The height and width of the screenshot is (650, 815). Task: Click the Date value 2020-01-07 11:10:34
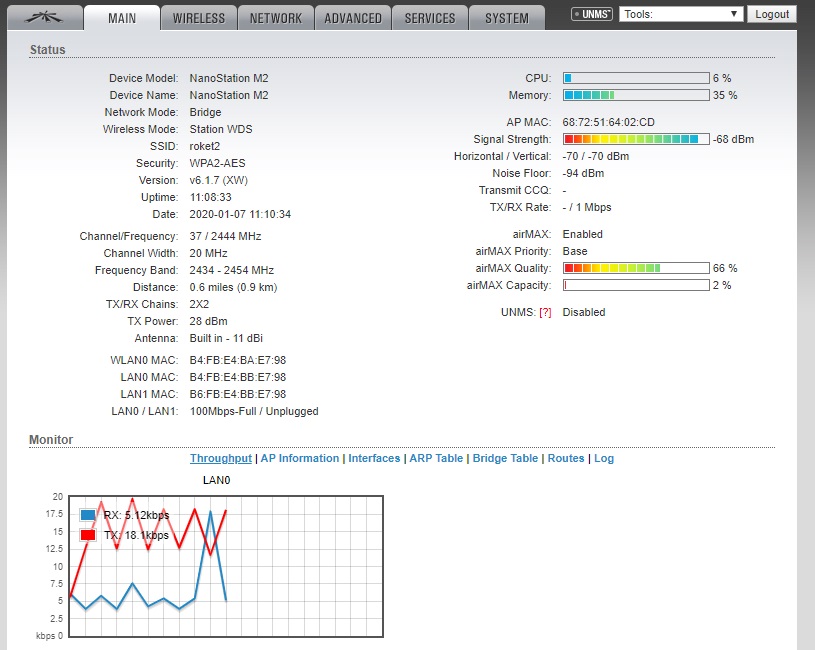tap(240, 214)
